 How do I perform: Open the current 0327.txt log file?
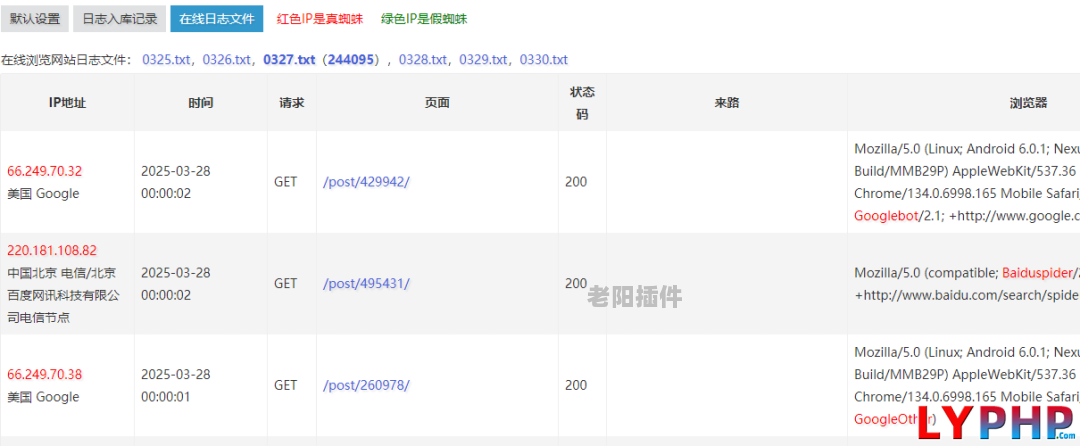289,60
